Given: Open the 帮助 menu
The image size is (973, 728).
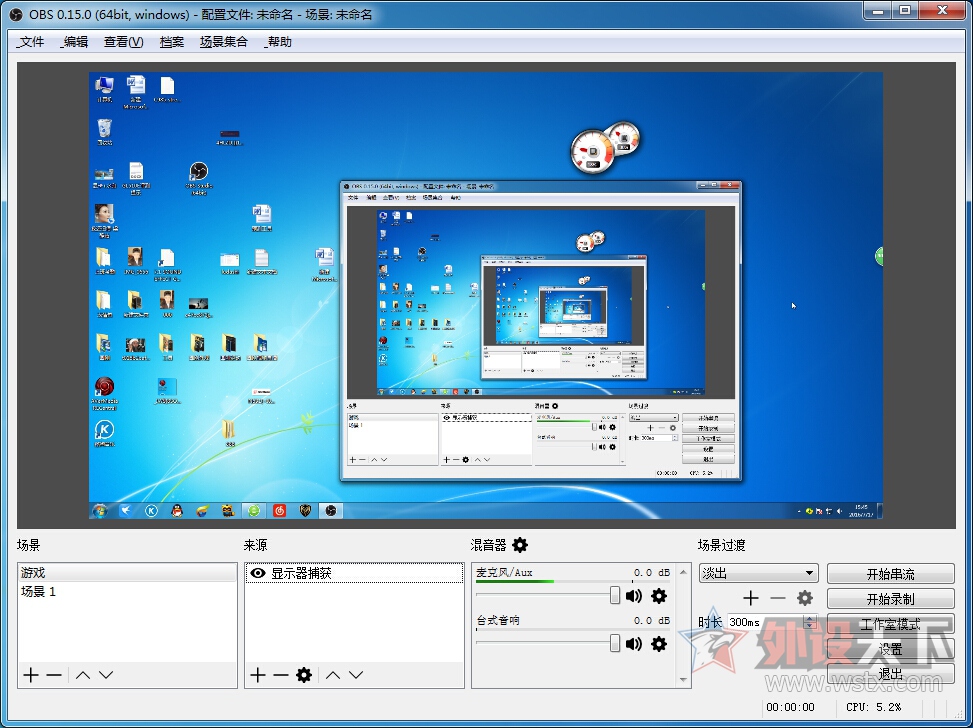Looking at the screenshot, I should [x=278, y=42].
